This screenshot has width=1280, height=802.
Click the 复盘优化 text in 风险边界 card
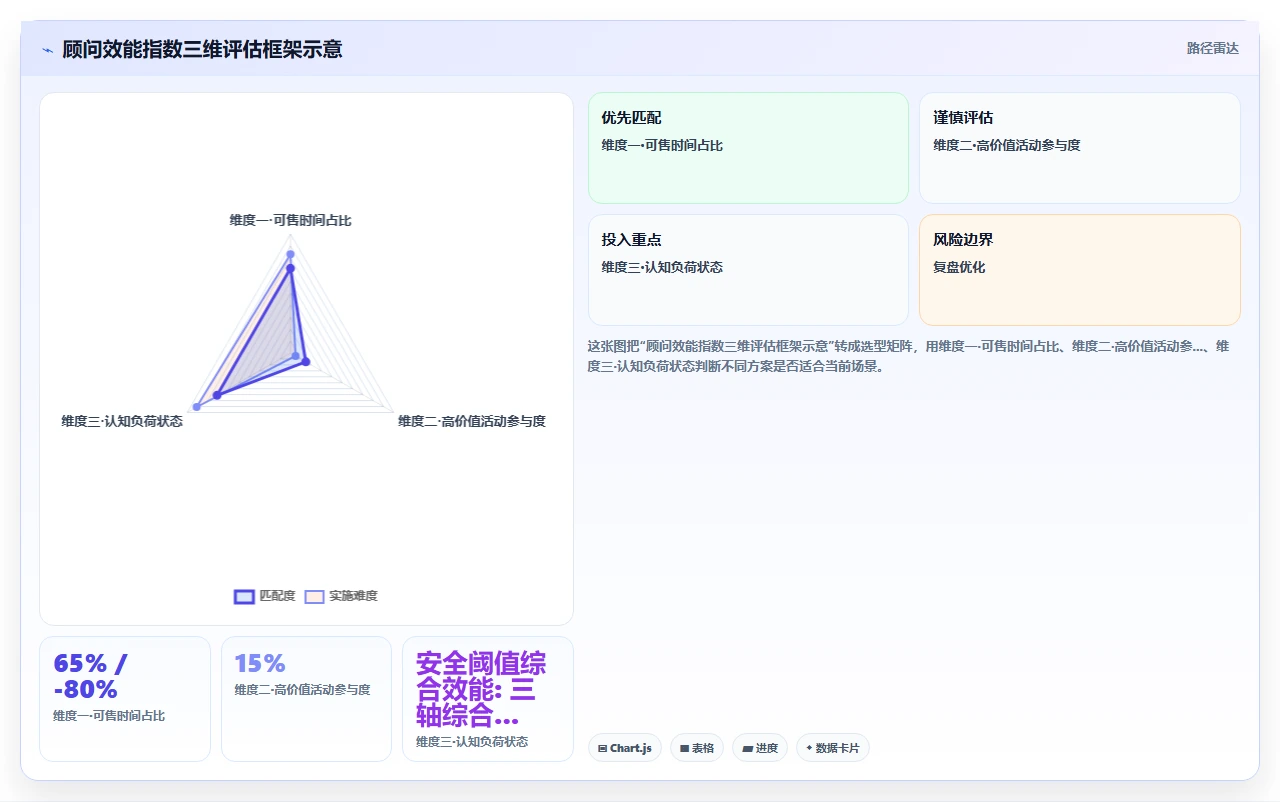959,268
